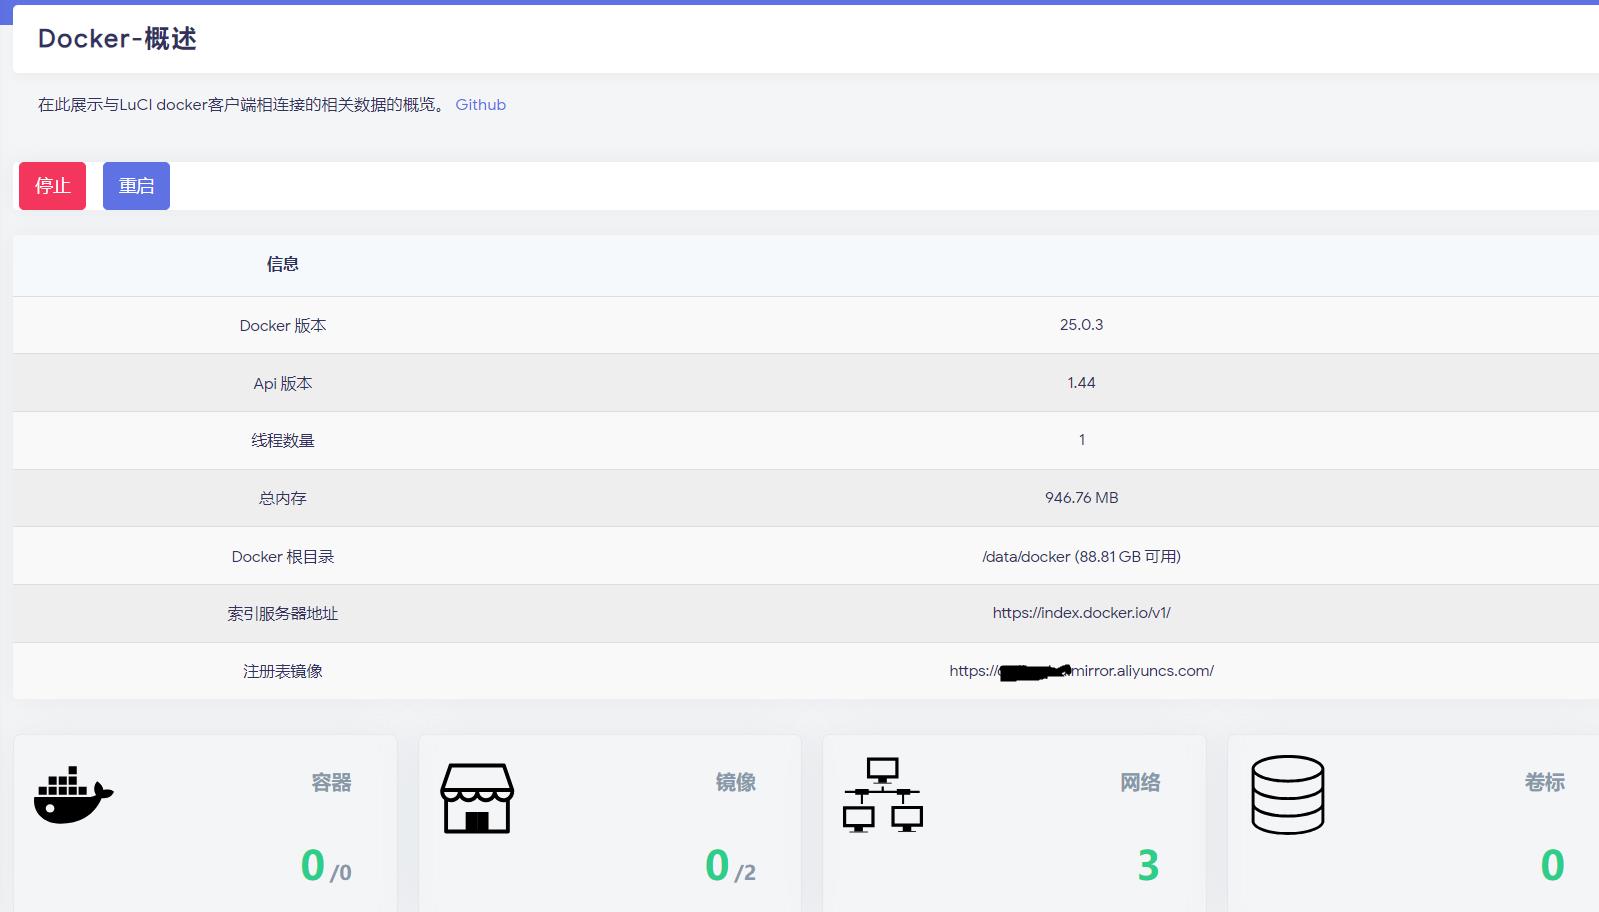
Task: Click the volume count 0
Action: coord(1552,866)
